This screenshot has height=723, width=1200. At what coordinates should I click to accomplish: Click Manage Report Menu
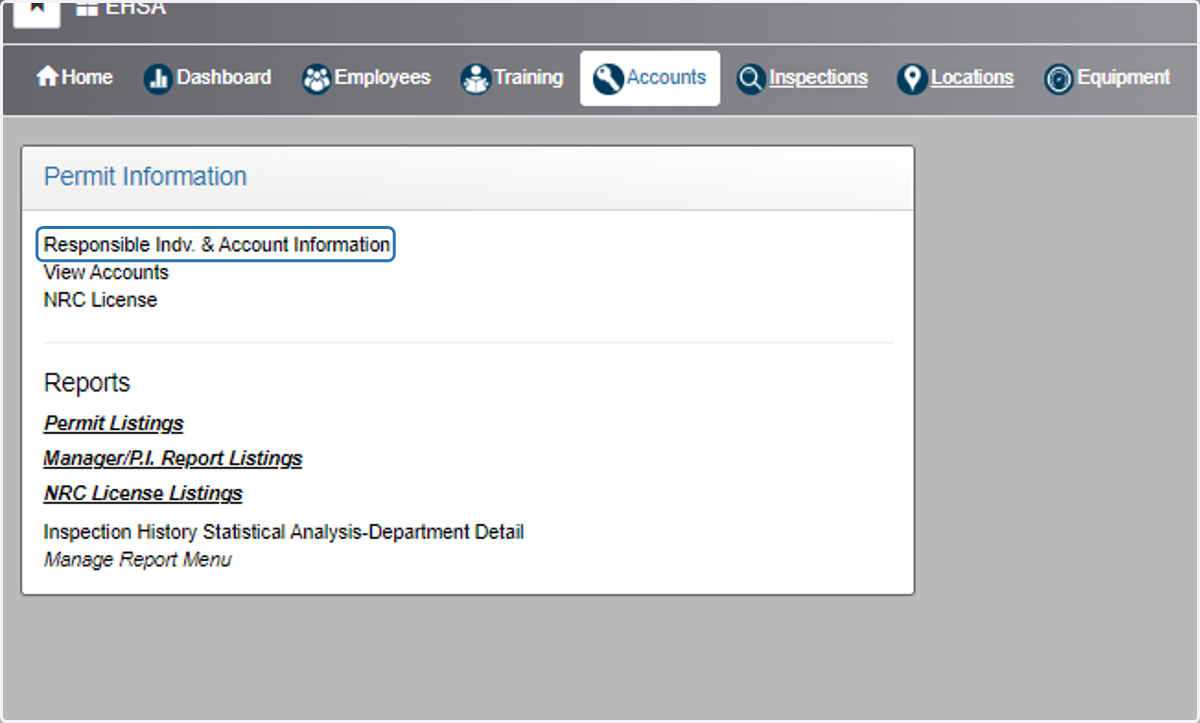(137, 560)
